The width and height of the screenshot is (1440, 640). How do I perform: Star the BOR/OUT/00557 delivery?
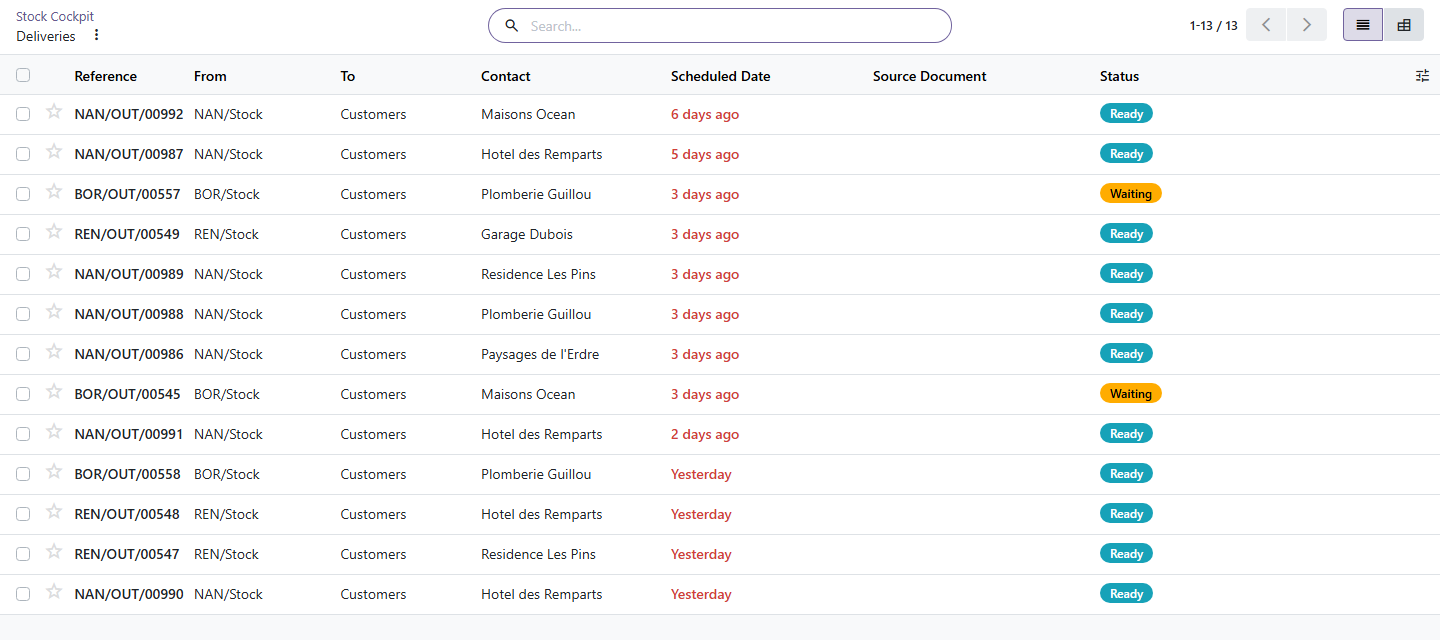click(x=54, y=192)
